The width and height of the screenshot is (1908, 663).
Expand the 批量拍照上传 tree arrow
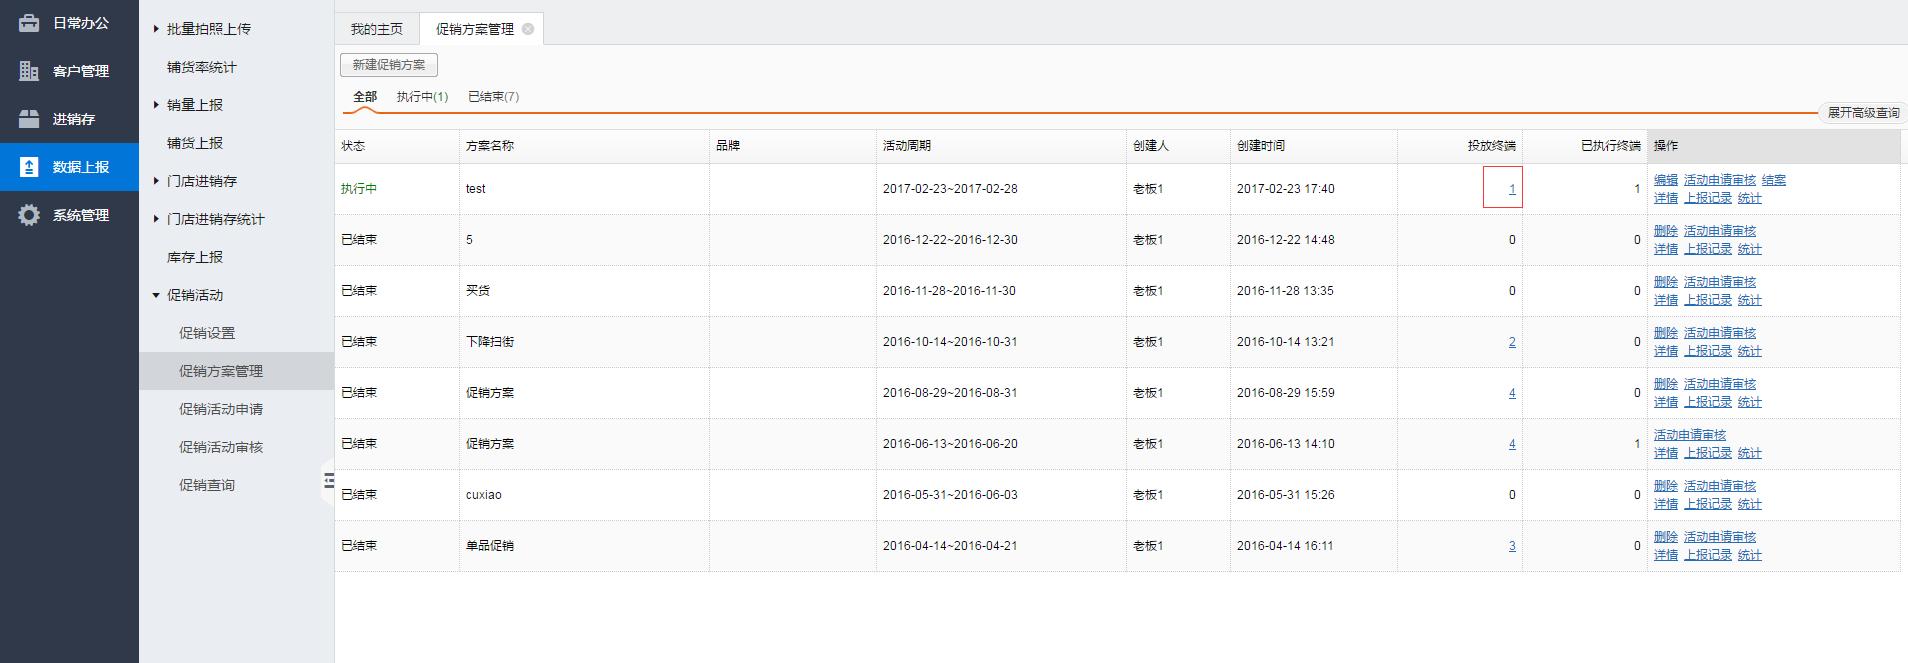click(156, 29)
